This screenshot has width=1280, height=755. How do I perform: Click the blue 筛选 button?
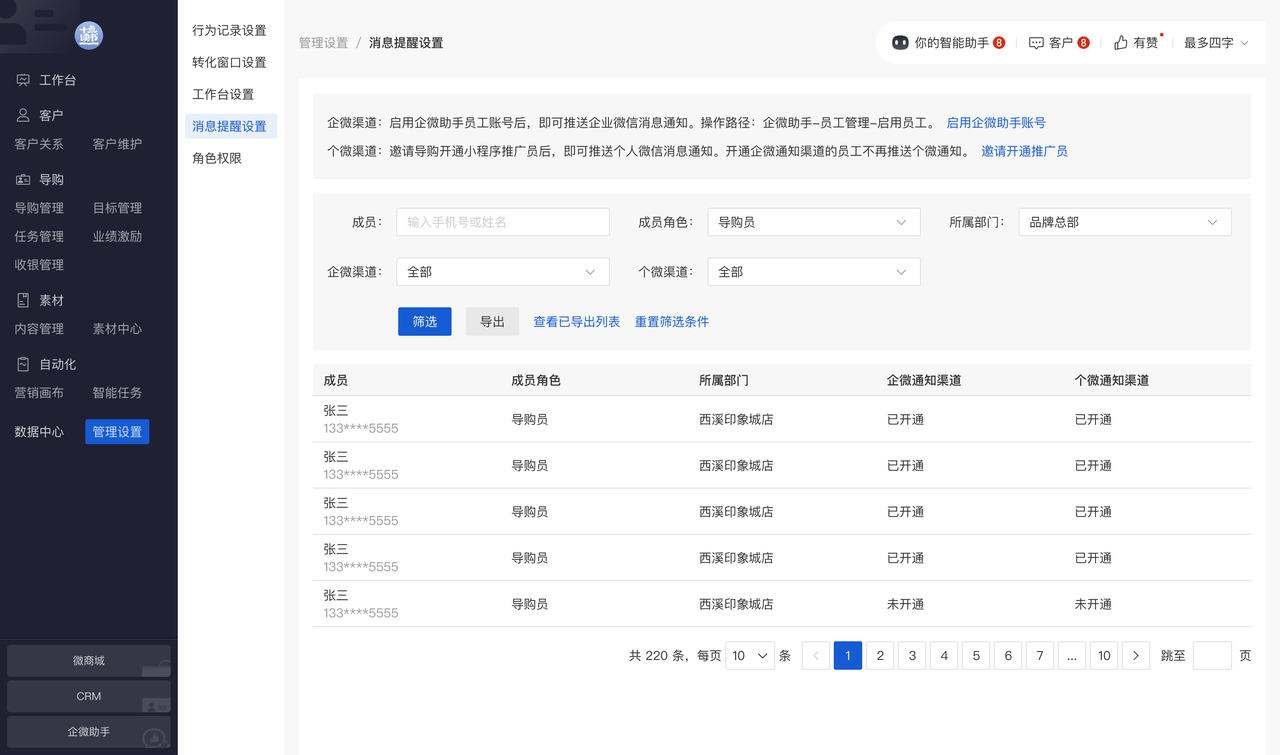click(425, 321)
